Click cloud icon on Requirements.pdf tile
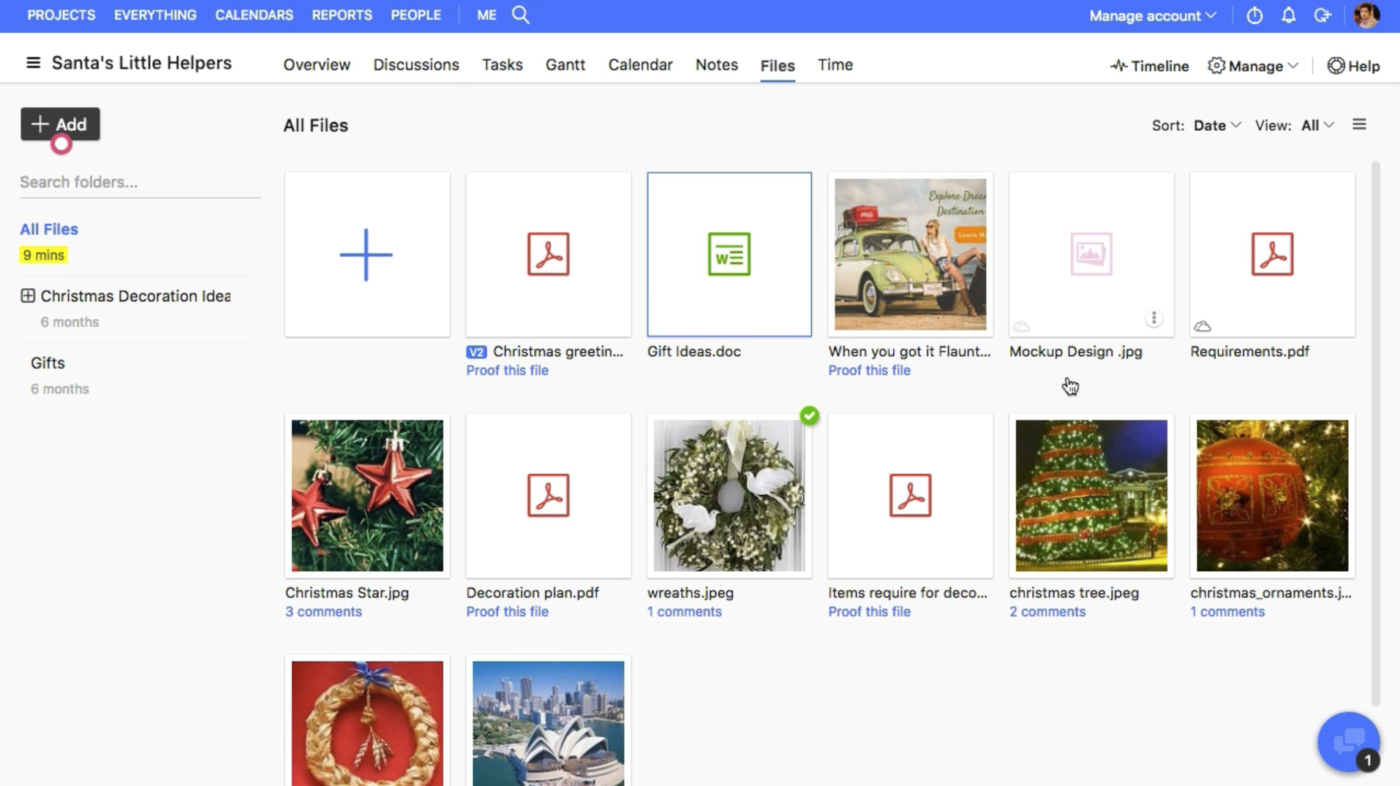This screenshot has height=786, width=1400. click(1203, 326)
